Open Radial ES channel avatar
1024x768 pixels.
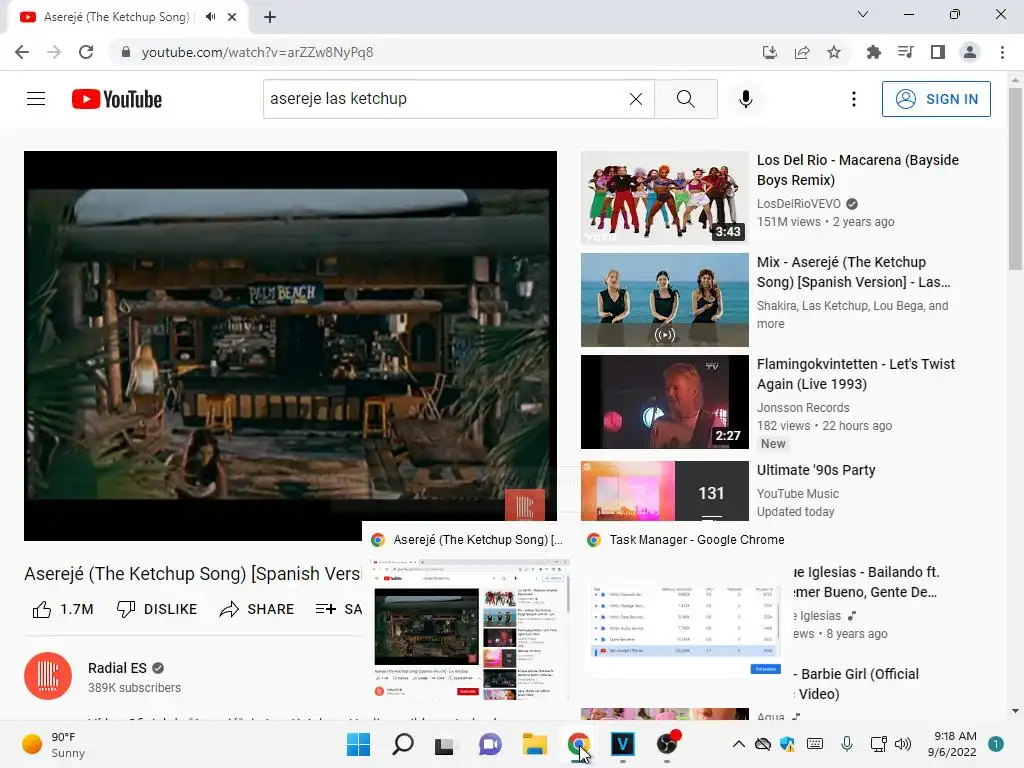48,676
